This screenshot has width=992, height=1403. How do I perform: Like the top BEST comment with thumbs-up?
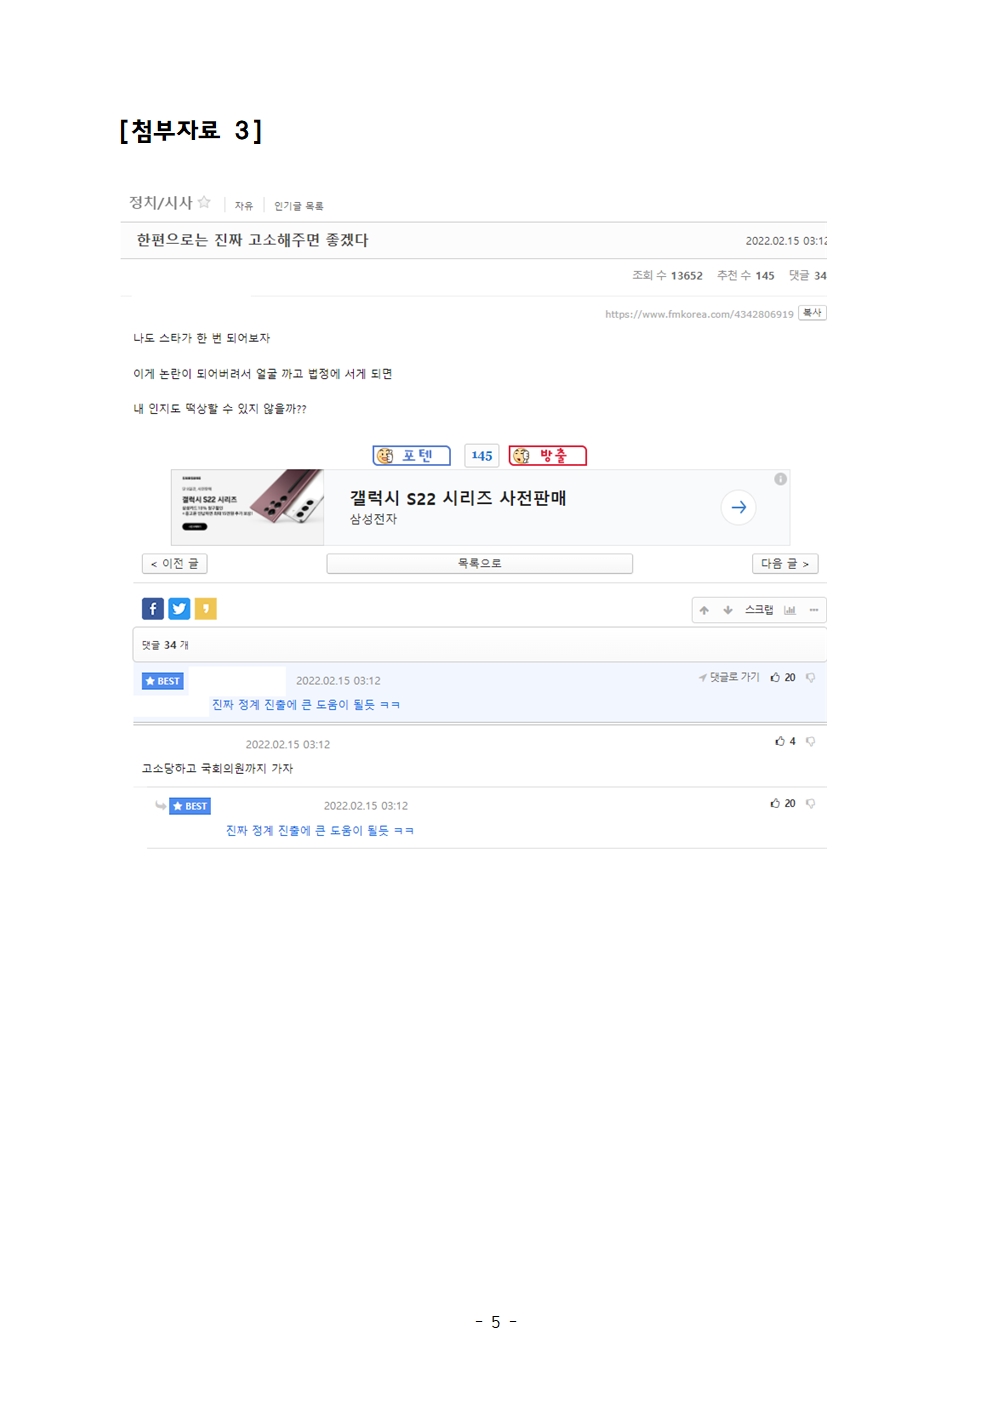tap(775, 677)
